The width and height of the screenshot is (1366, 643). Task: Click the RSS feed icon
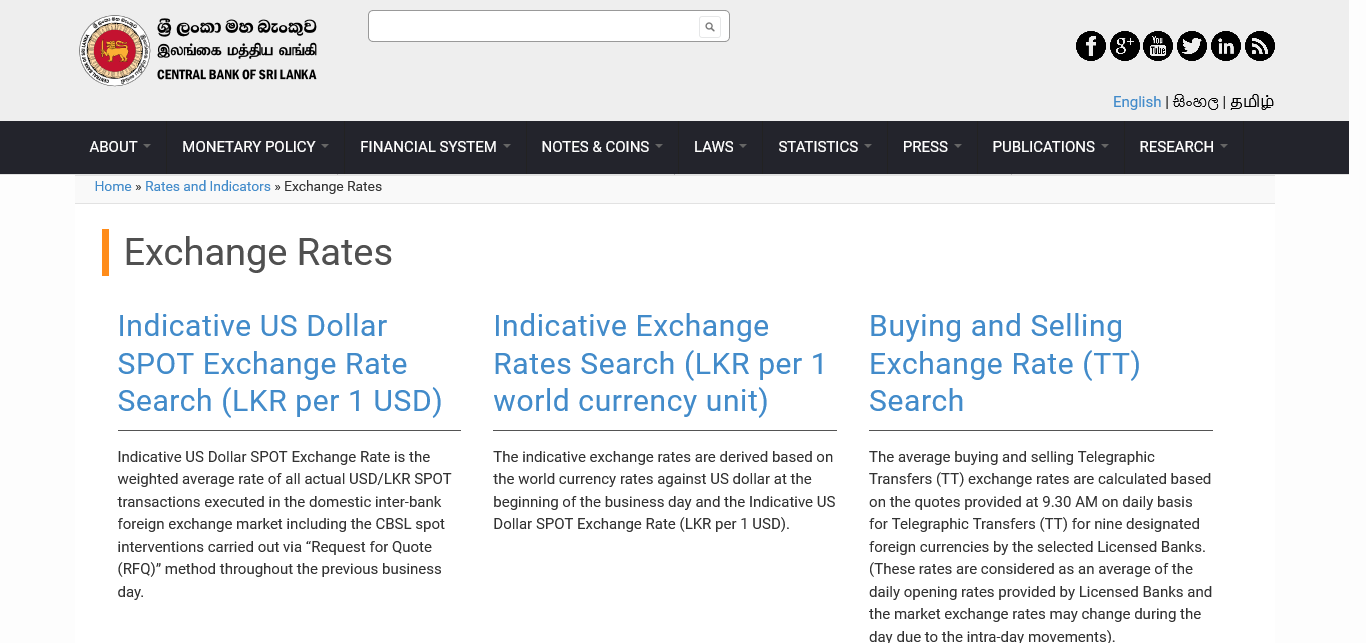(x=1260, y=46)
